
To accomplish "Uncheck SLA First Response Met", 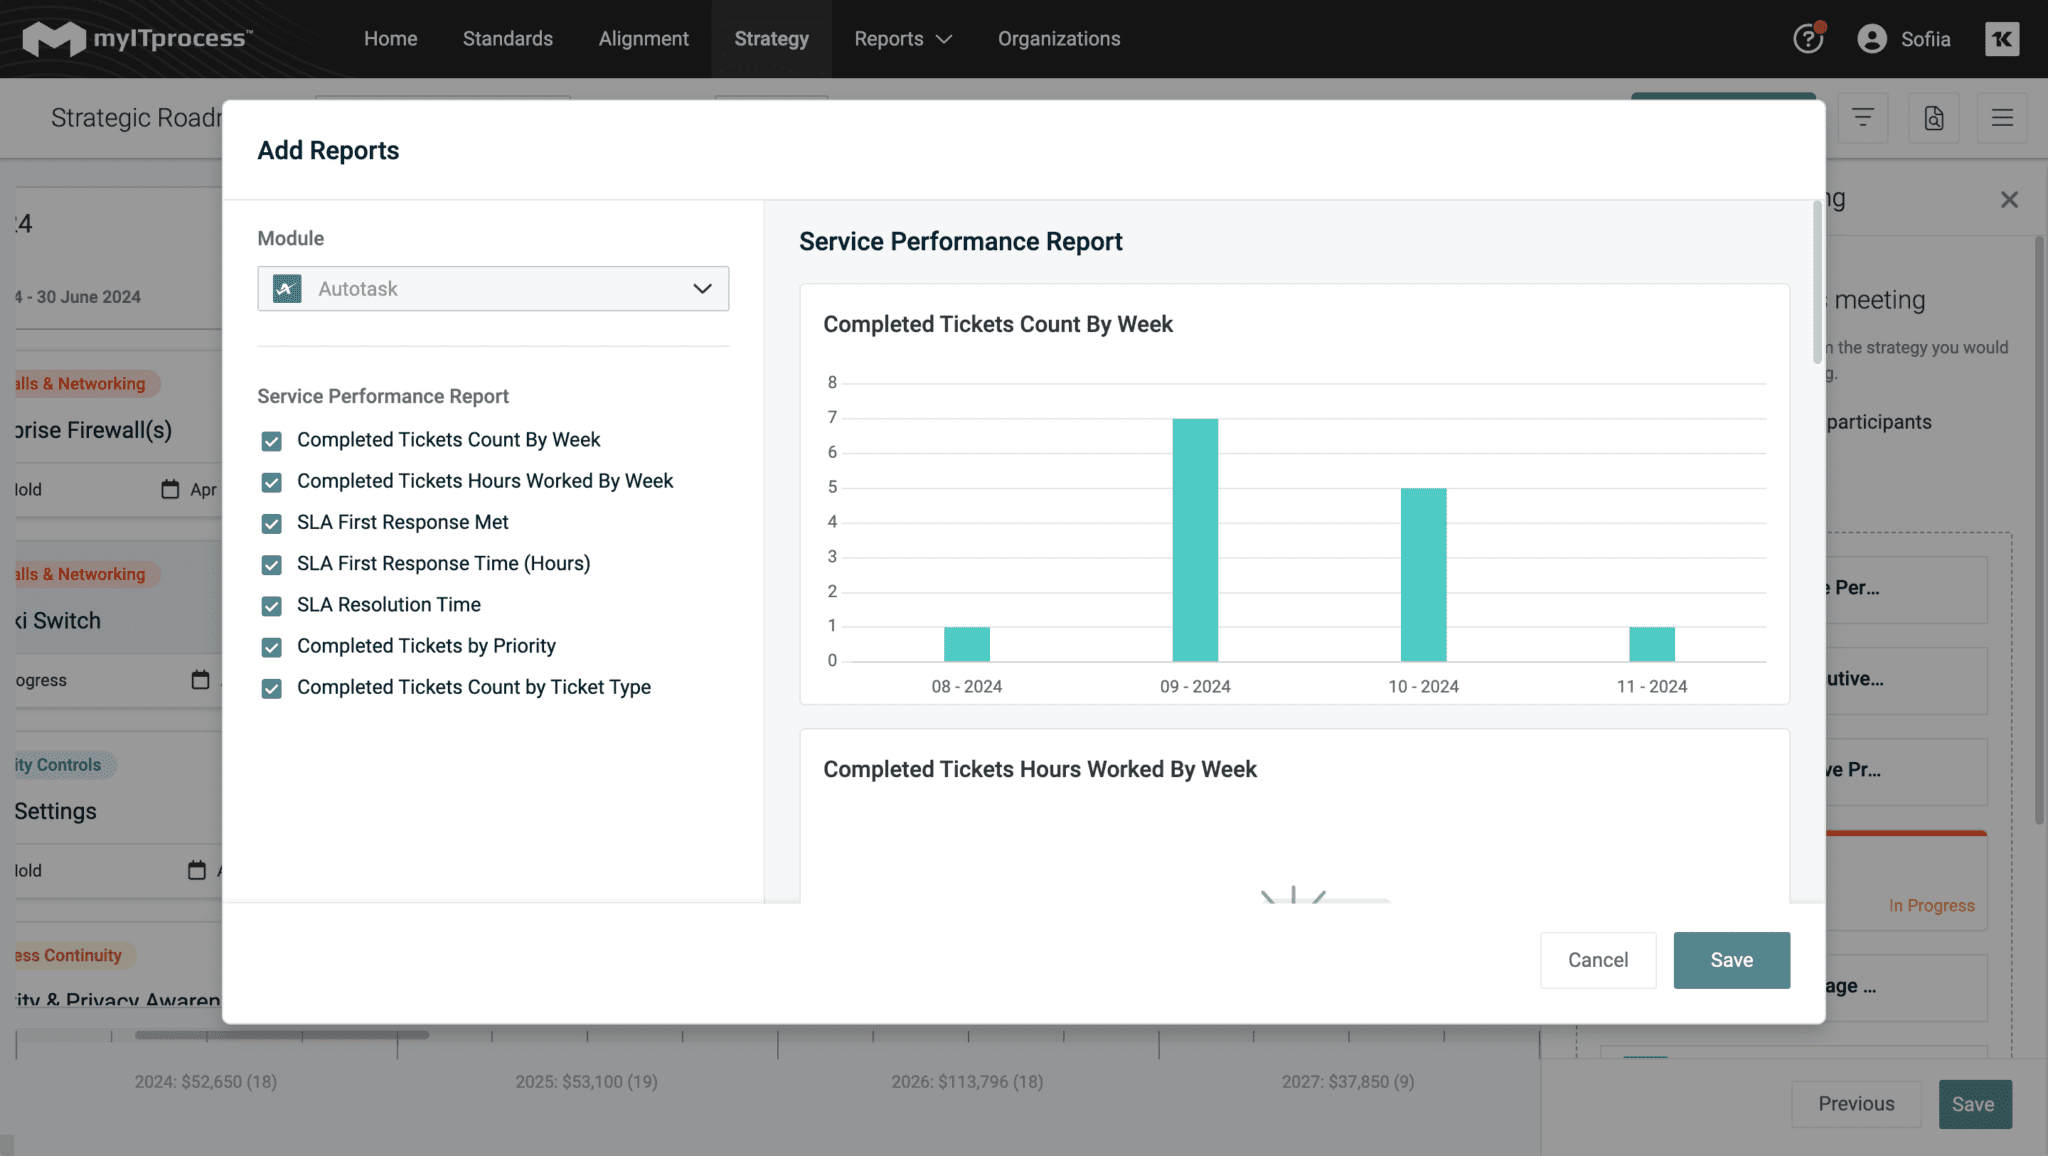I will click(271, 523).
